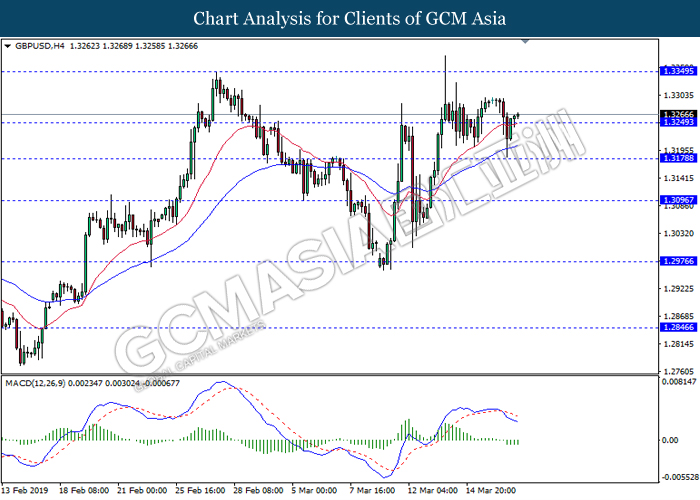Select the 1.33495 price level label
Viewport: 700px width, 500px height.
[x=679, y=71]
